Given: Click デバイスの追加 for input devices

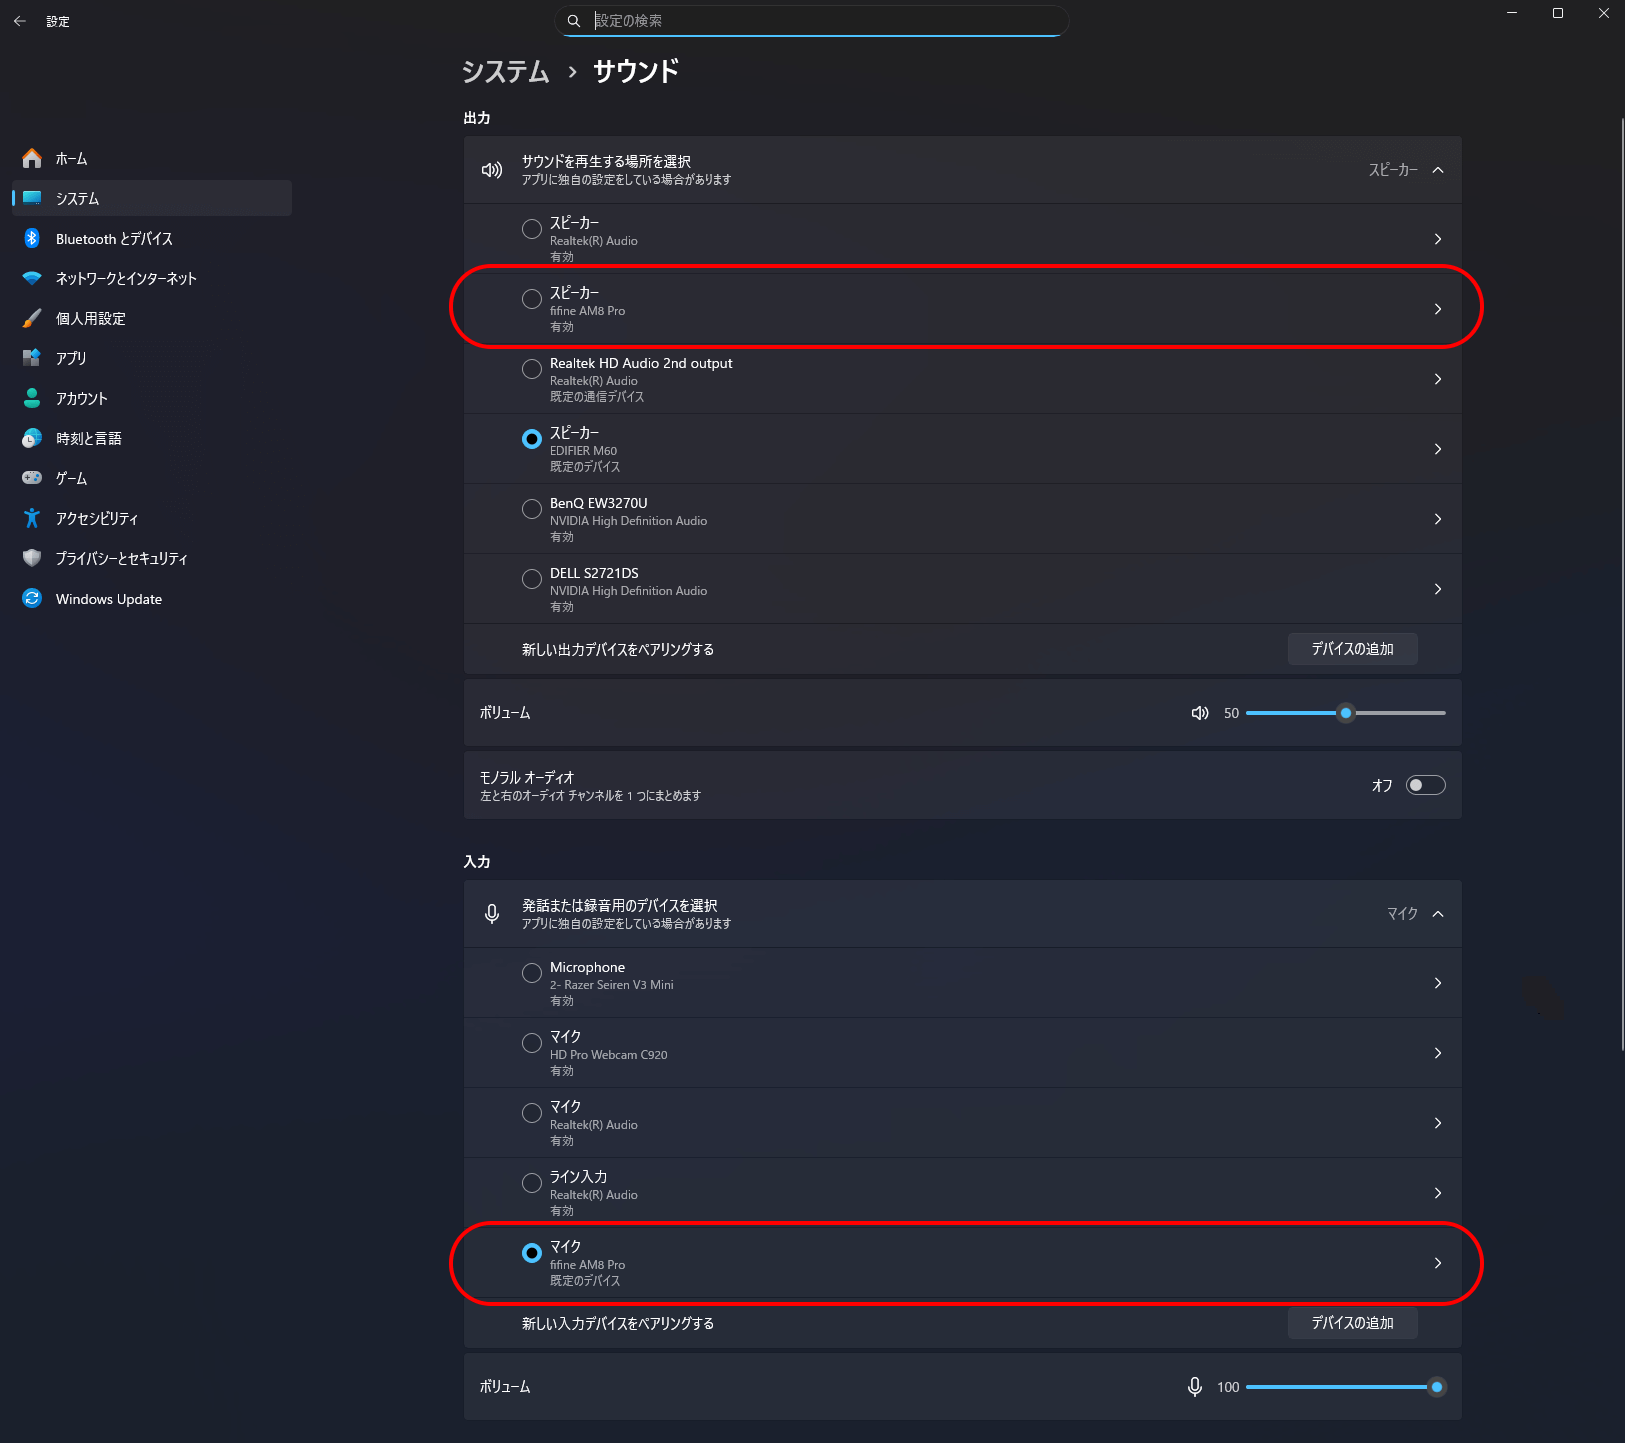Looking at the screenshot, I should (1352, 1323).
